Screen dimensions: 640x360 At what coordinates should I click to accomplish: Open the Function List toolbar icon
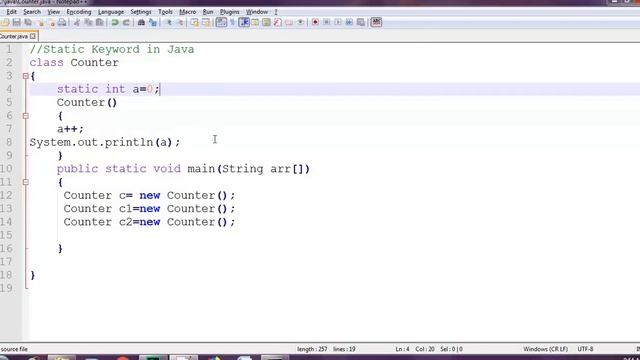[x=278, y=22]
